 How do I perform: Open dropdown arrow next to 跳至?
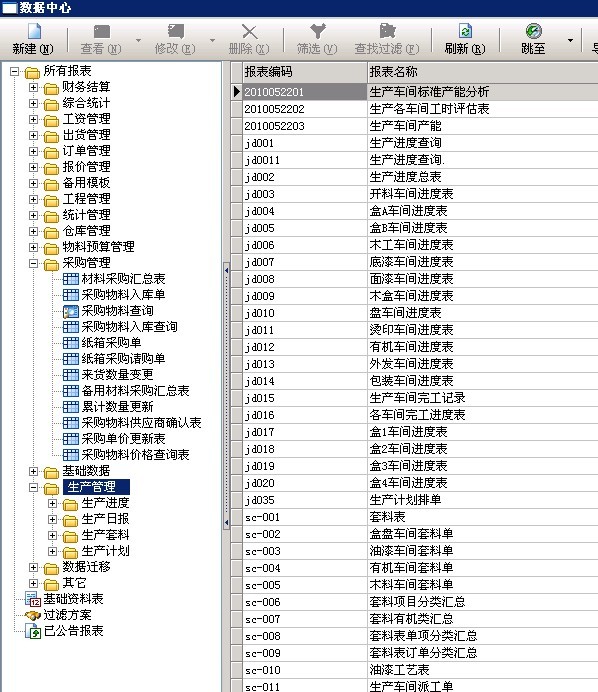click(570, 41)
